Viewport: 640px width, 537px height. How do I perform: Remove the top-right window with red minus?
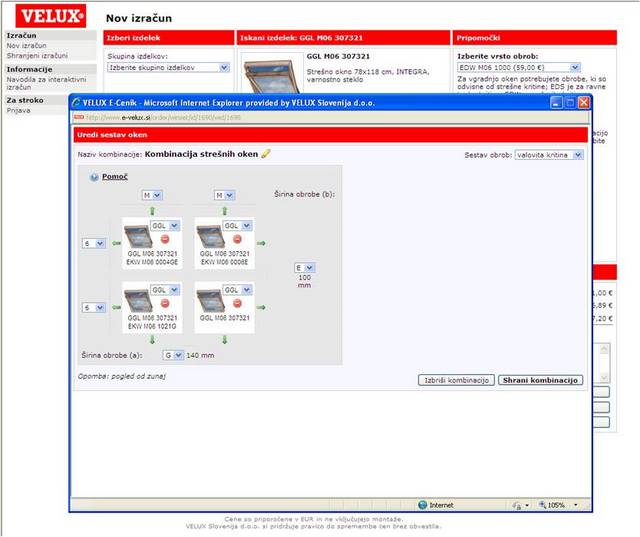[x=236, y=240]
